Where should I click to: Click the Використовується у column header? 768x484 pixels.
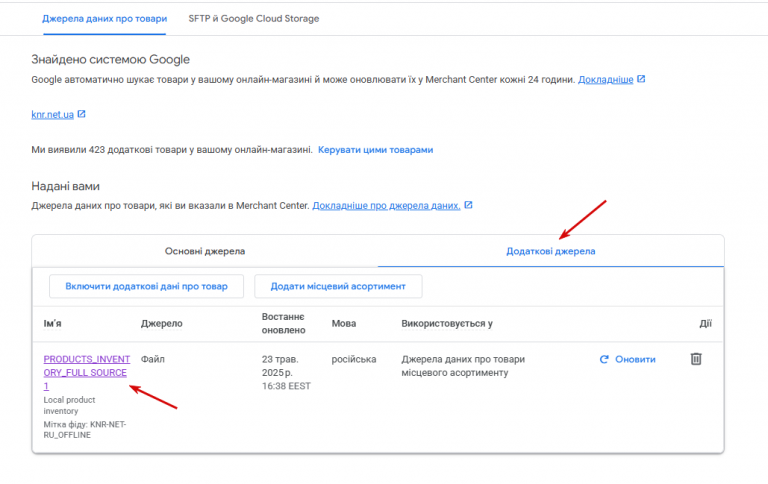pyautogui.click(x=447, y=324)
